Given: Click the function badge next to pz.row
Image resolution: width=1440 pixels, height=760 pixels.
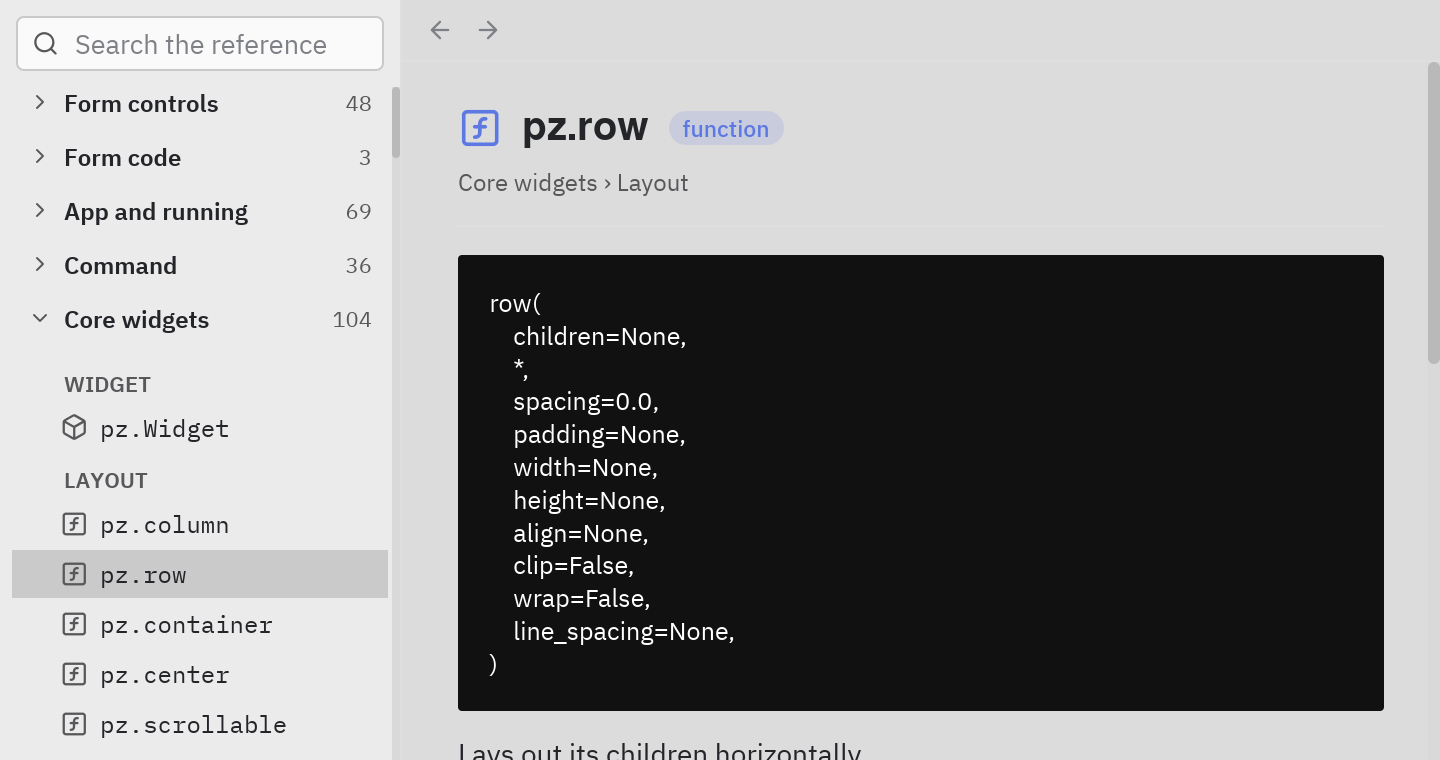Looking at the screenshot, I should (726, 128).
